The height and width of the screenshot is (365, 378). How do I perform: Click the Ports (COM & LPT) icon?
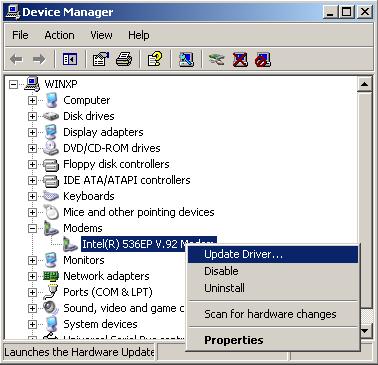pos(51,292)
